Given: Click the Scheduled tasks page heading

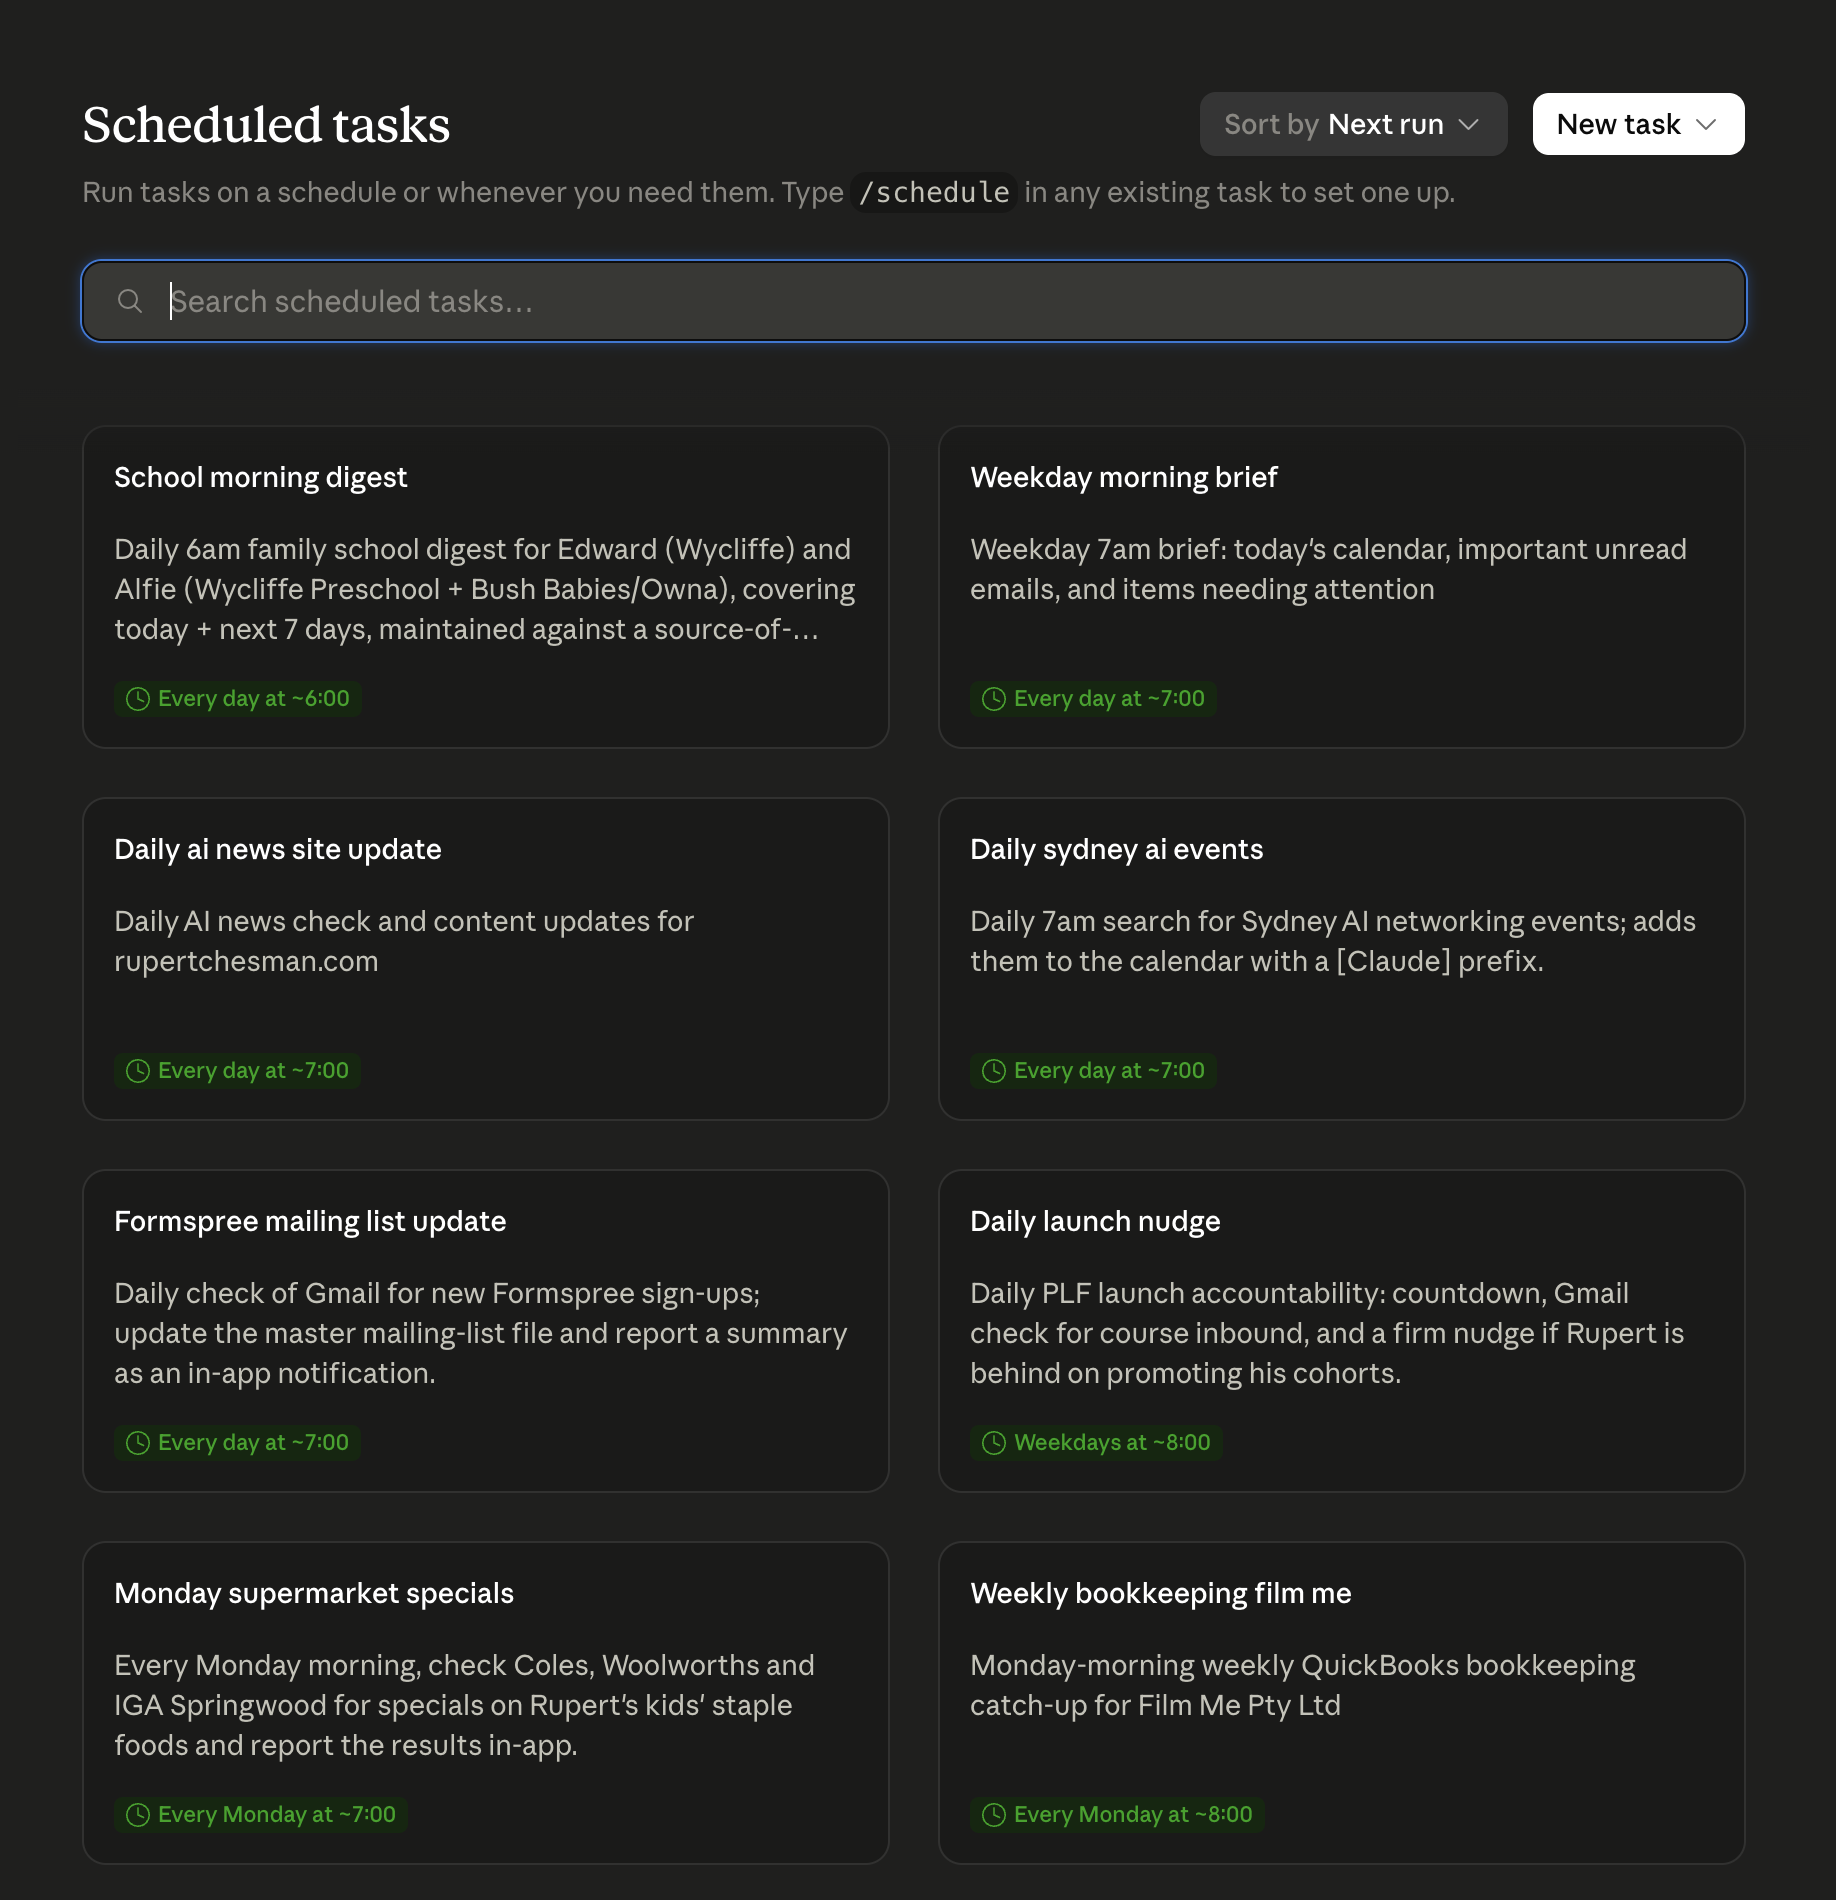Looking at the screenshot, I should [266, 125].
